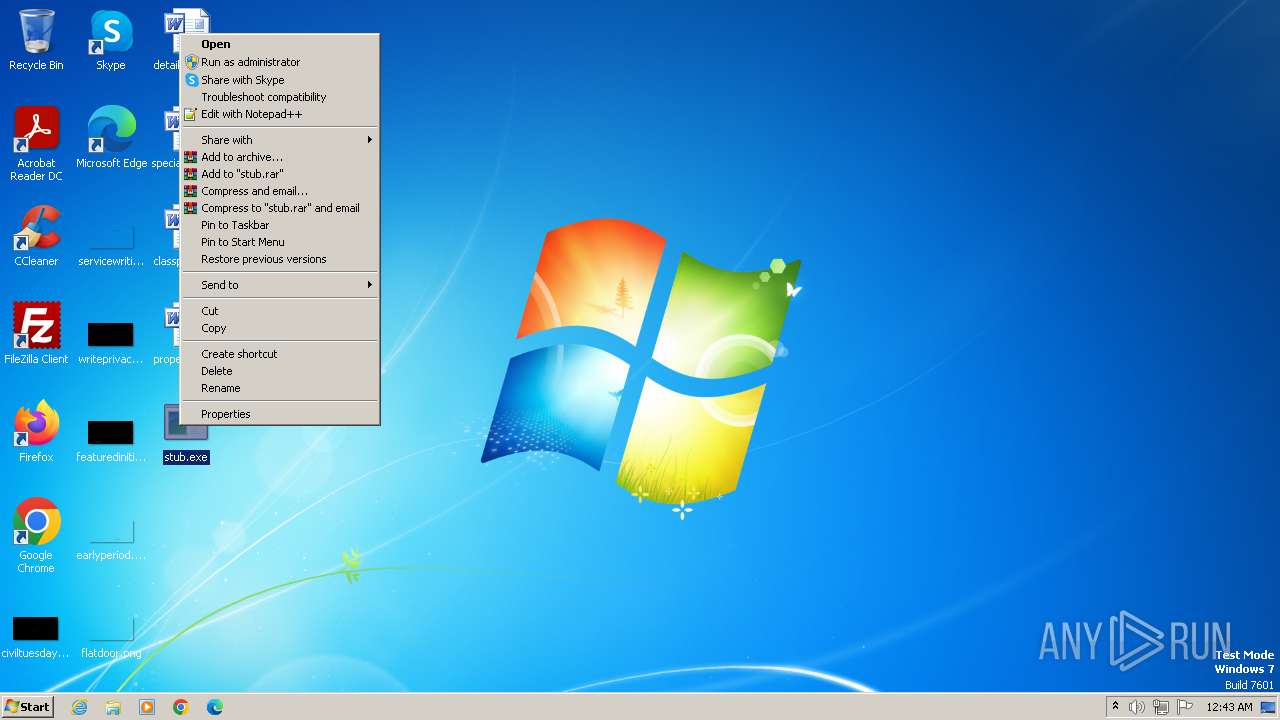Click Show desktop button at taskbar end
Screen dimensions: 1280x720
(x=1268, y=707)
